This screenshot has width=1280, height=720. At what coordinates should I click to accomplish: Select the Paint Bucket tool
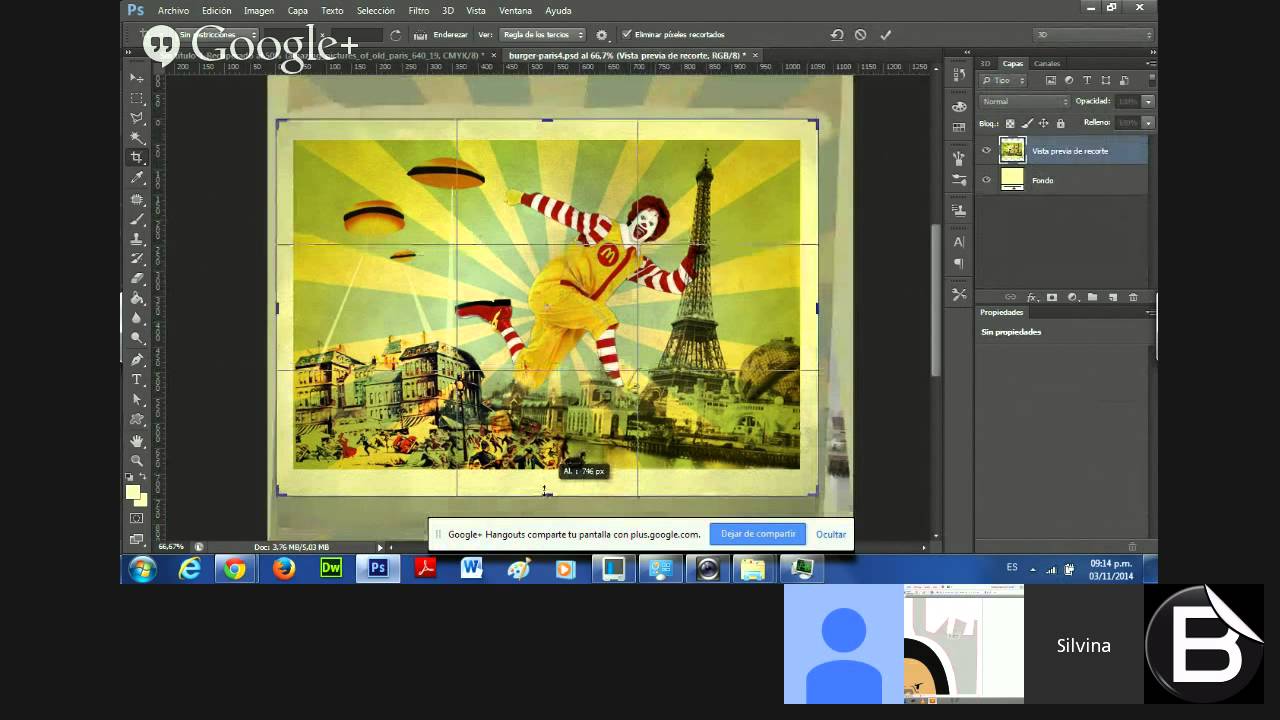tap(137, 298)
